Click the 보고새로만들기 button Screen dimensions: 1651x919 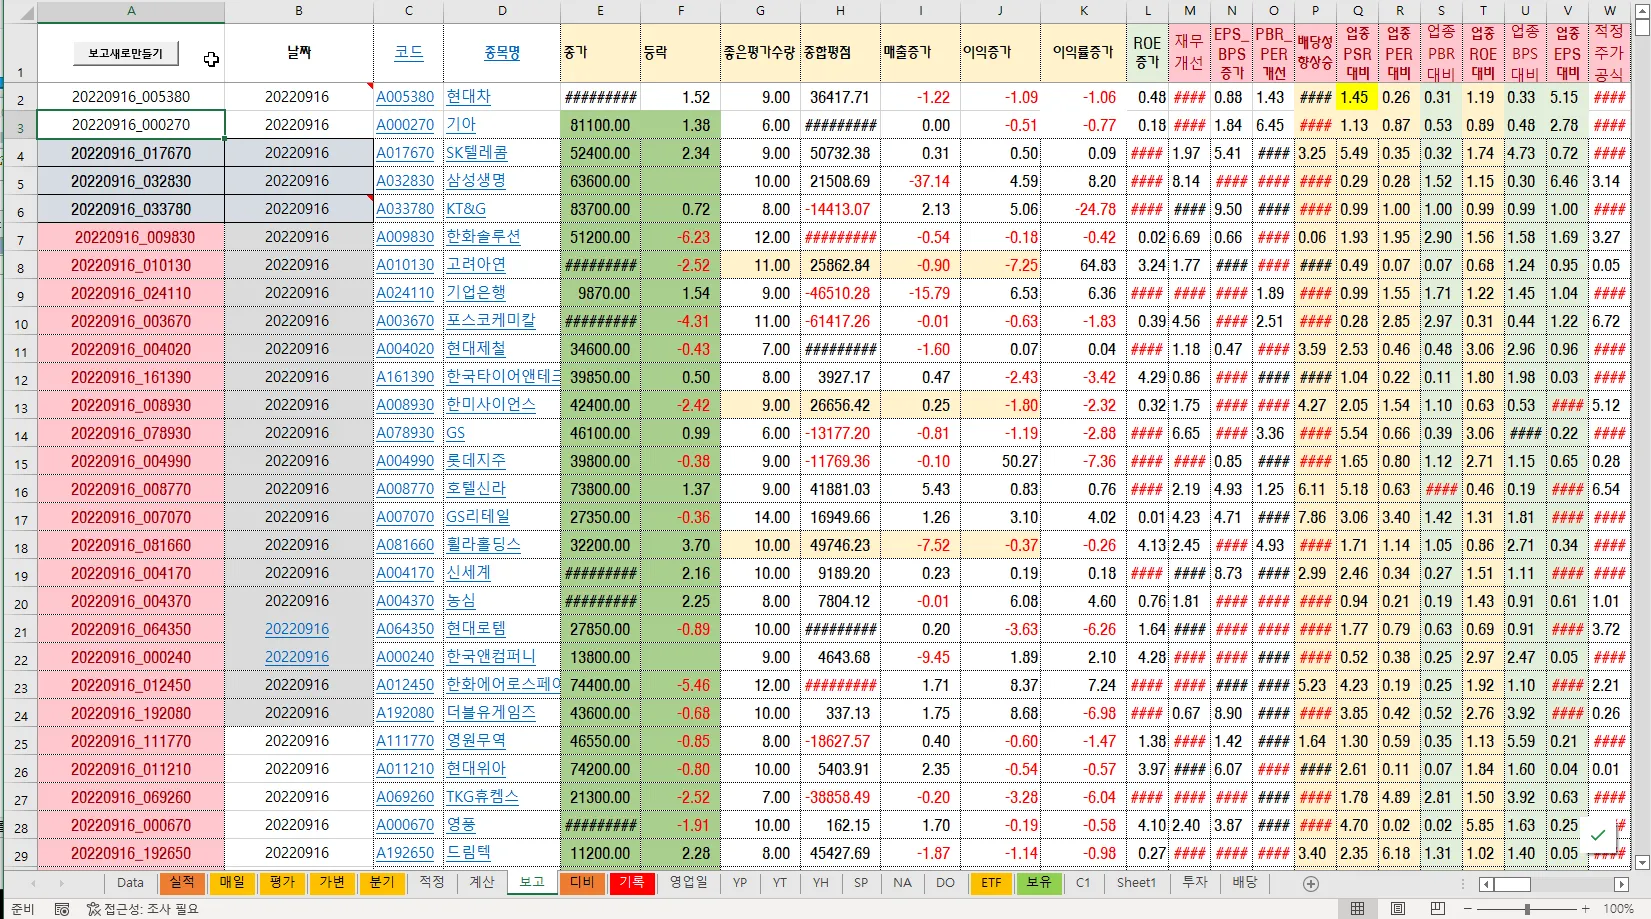(x=125, y=53)
